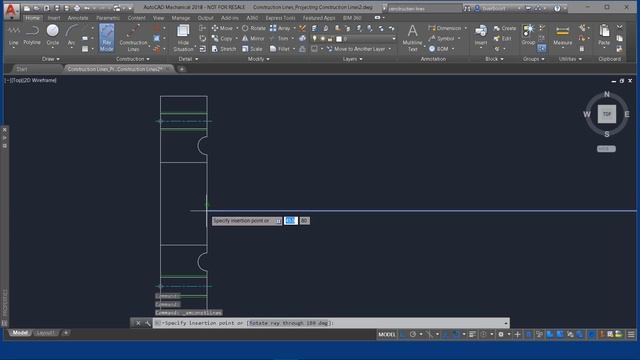
Task: Select the Array tool
Action: click(280, 28)
